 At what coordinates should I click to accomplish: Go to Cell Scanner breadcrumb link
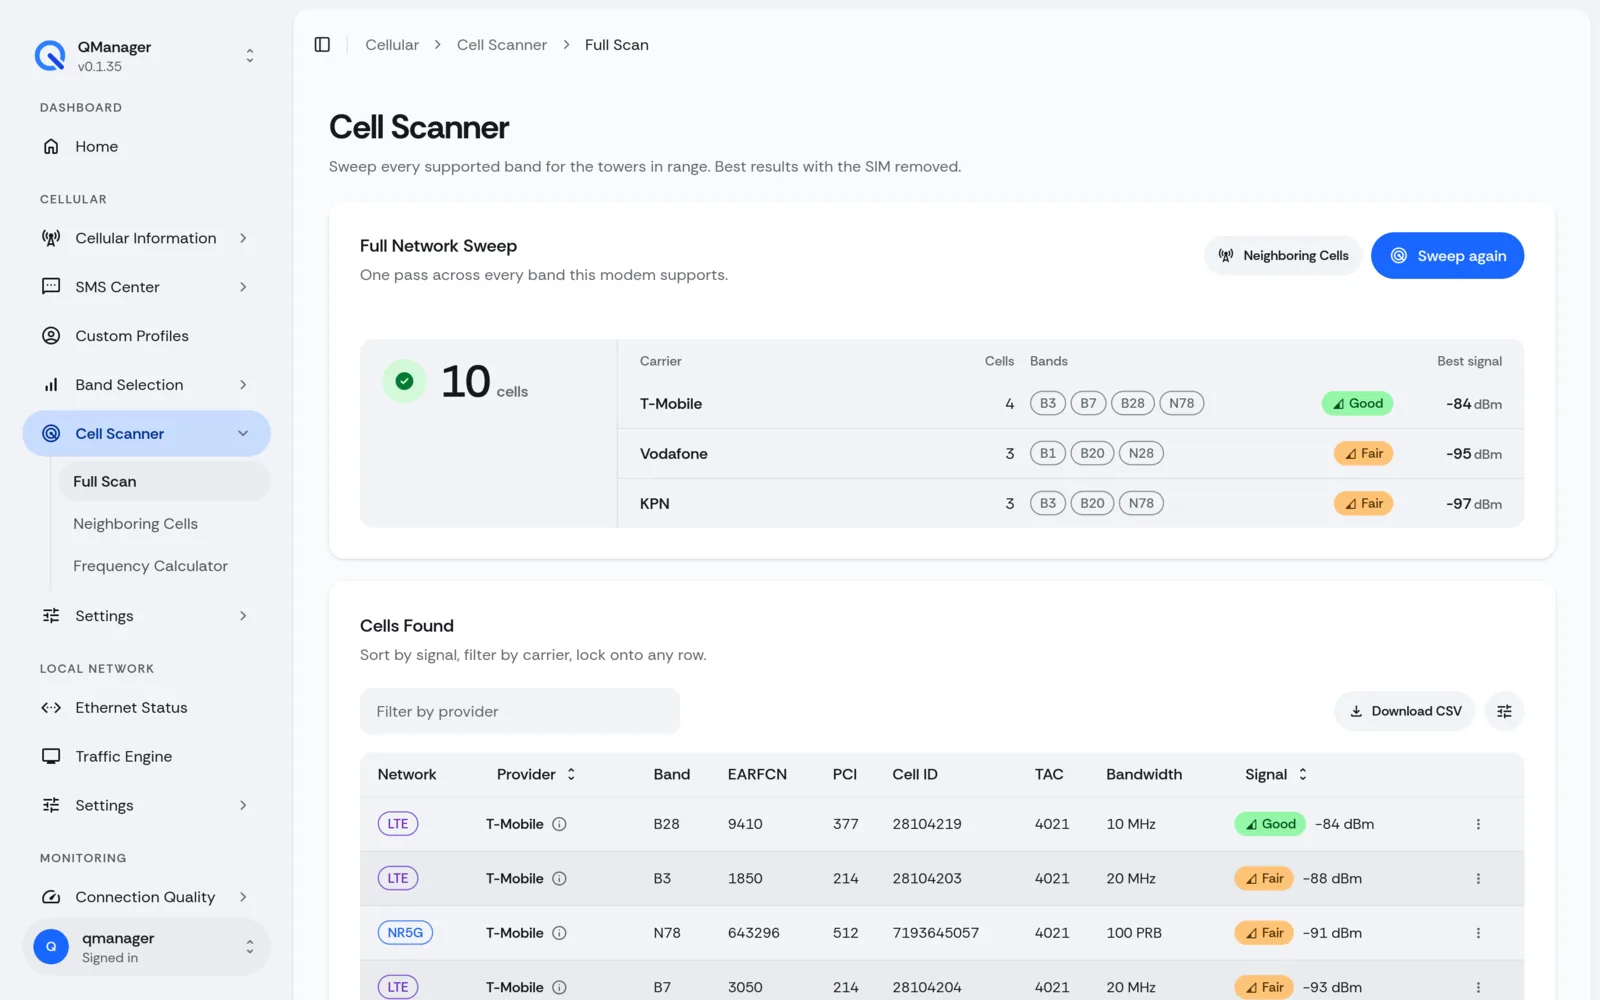pos(502,45)
